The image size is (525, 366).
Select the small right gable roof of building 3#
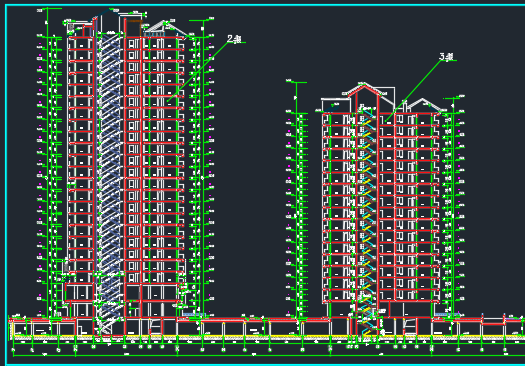point(423,104)
